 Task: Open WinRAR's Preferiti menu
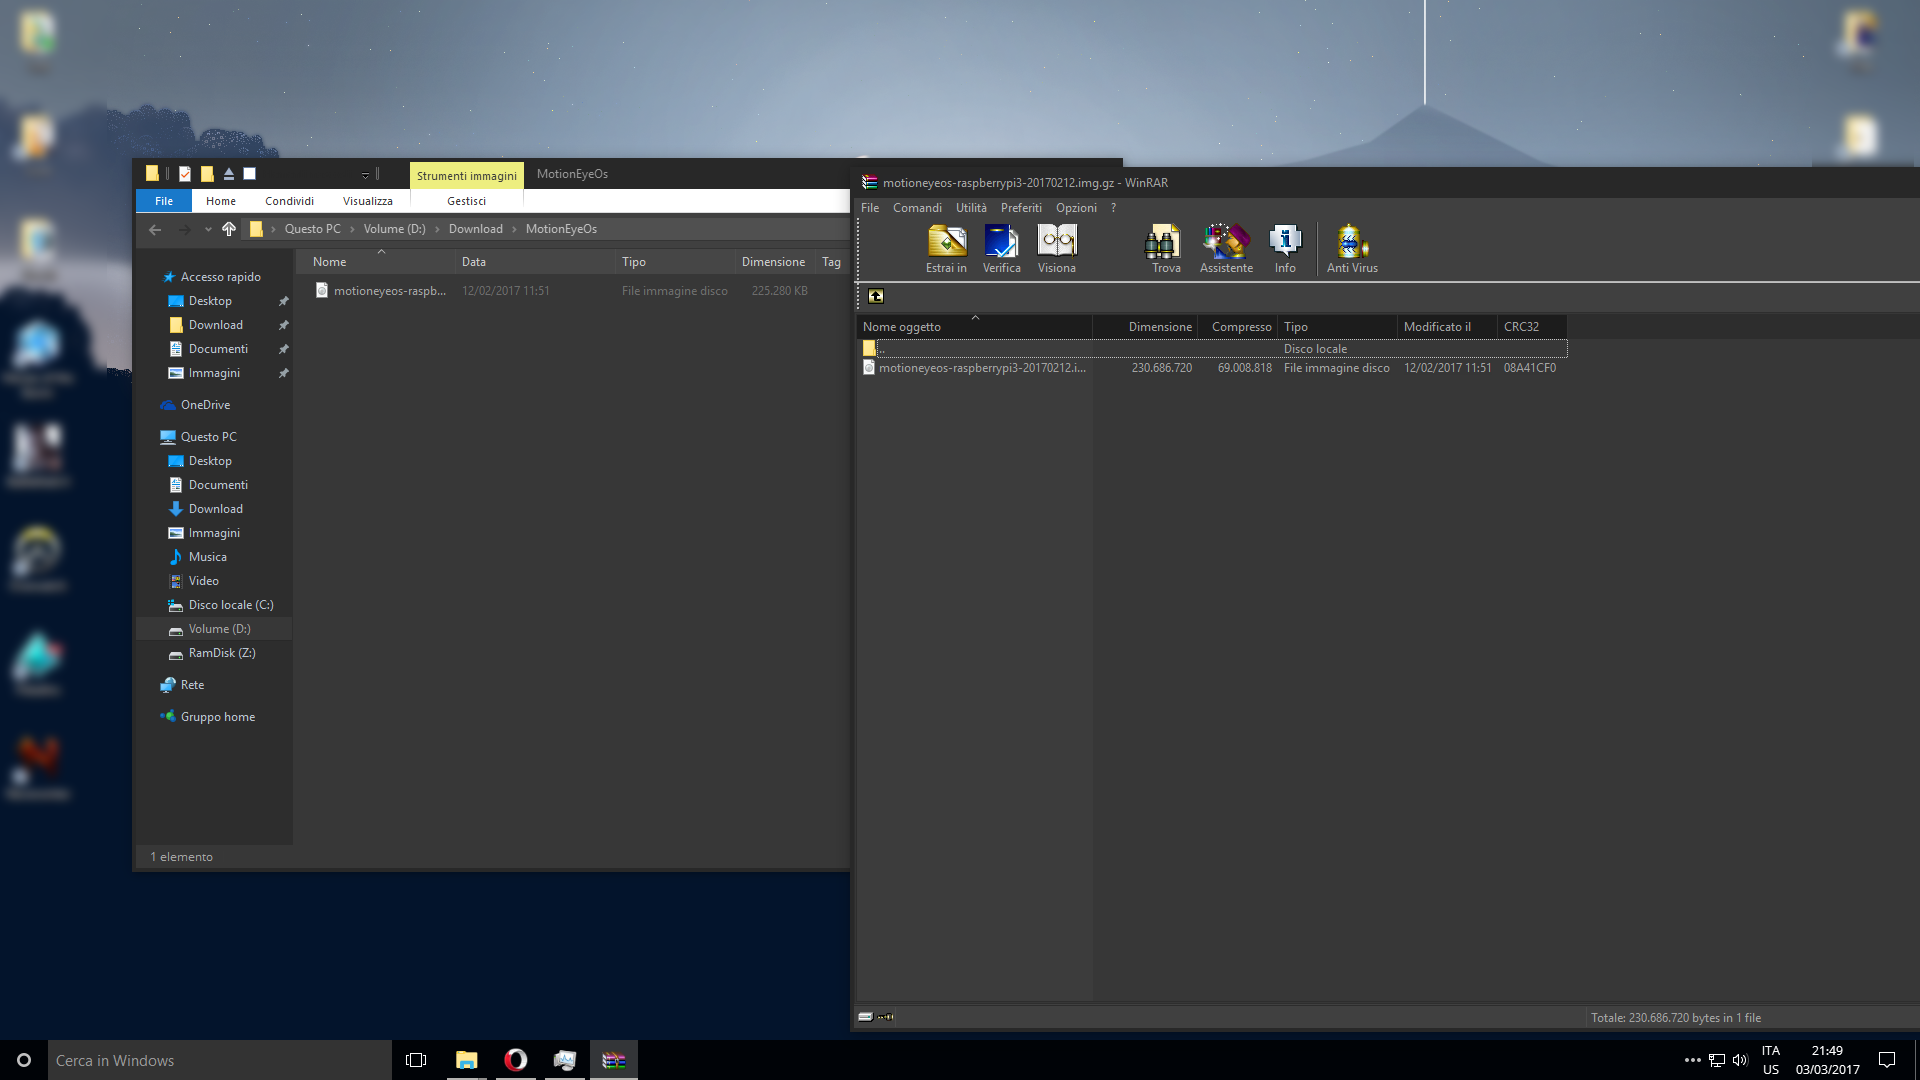tap(1021, 208)
